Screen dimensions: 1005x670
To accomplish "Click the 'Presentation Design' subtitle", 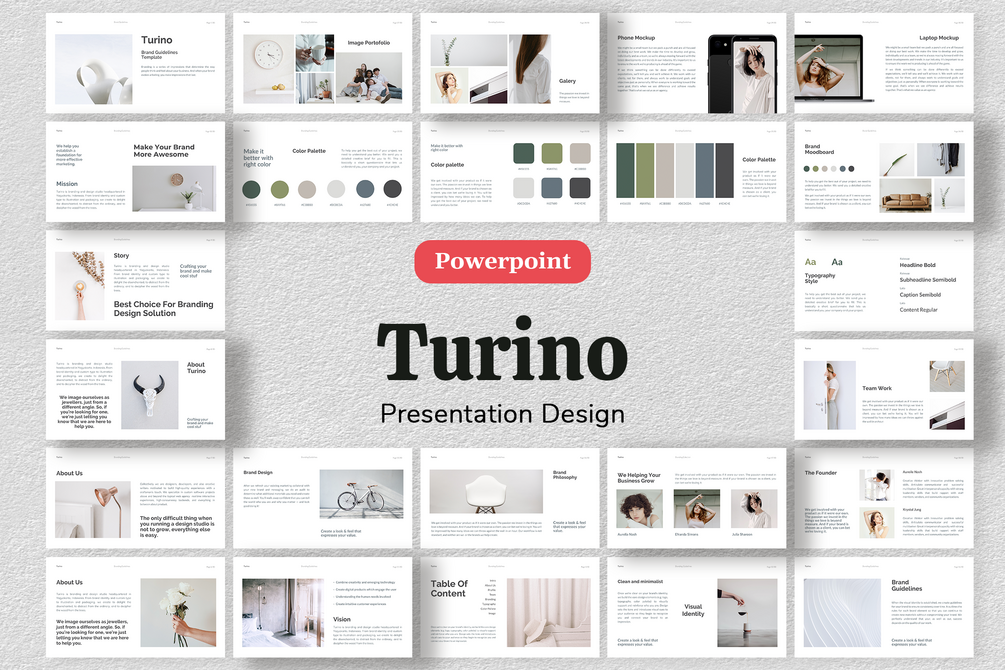I will pyautogui.click(x=502, y=414).
